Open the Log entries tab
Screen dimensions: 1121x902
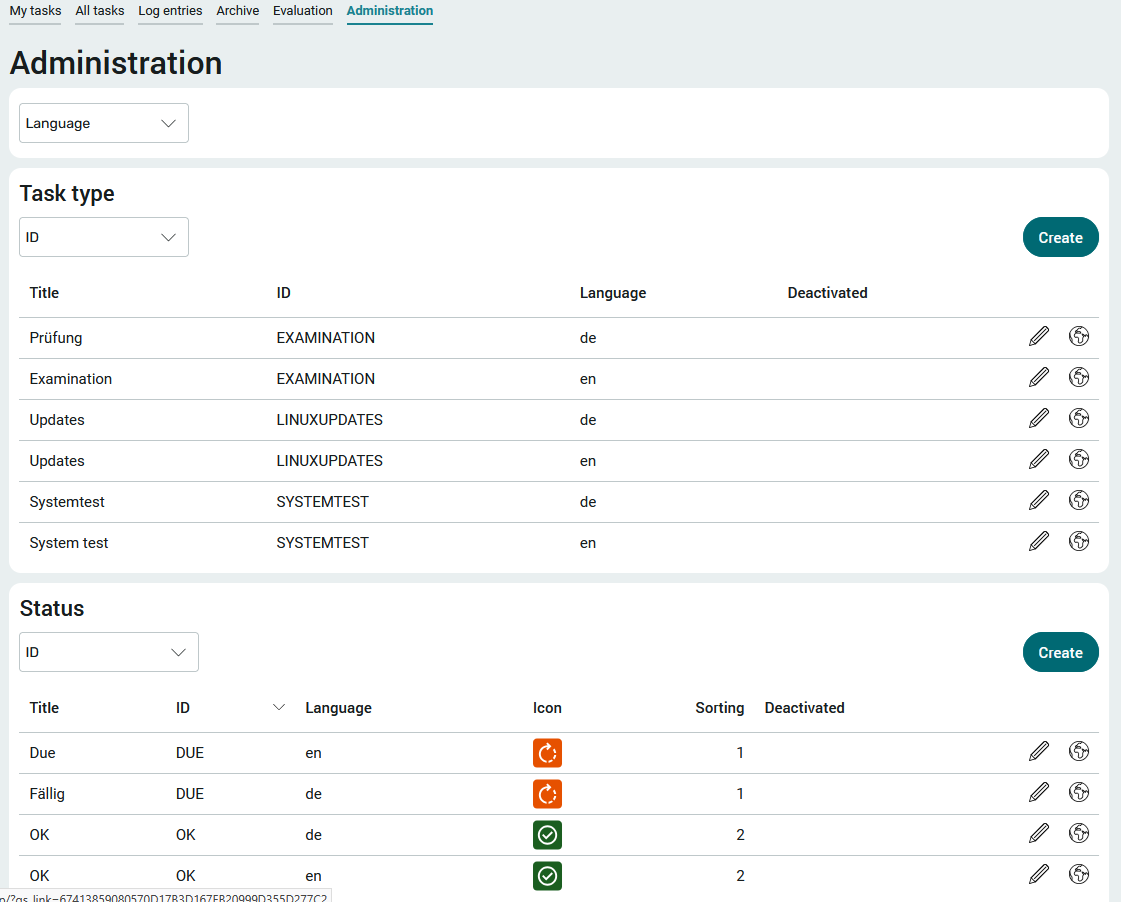click(170, 11)
